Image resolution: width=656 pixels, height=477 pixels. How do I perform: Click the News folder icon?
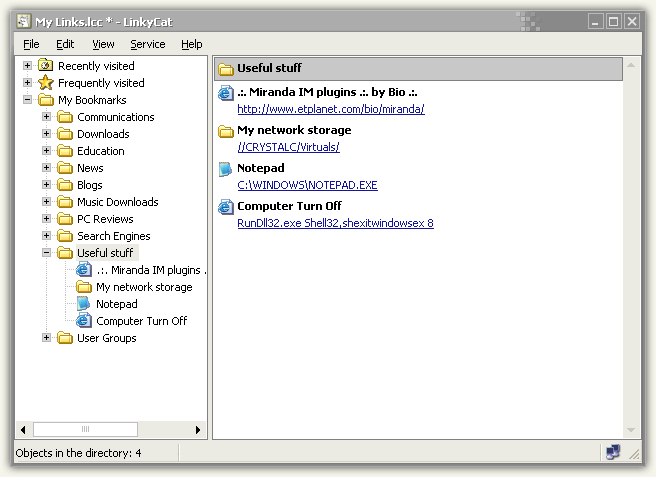[x=64, y=168]
